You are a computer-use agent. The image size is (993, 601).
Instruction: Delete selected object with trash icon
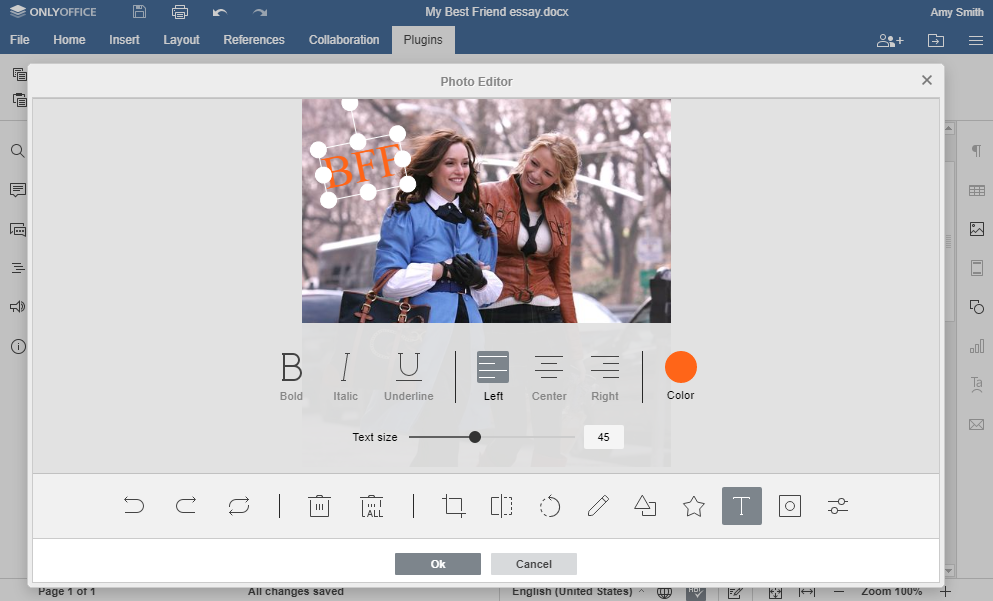(319, 505)
